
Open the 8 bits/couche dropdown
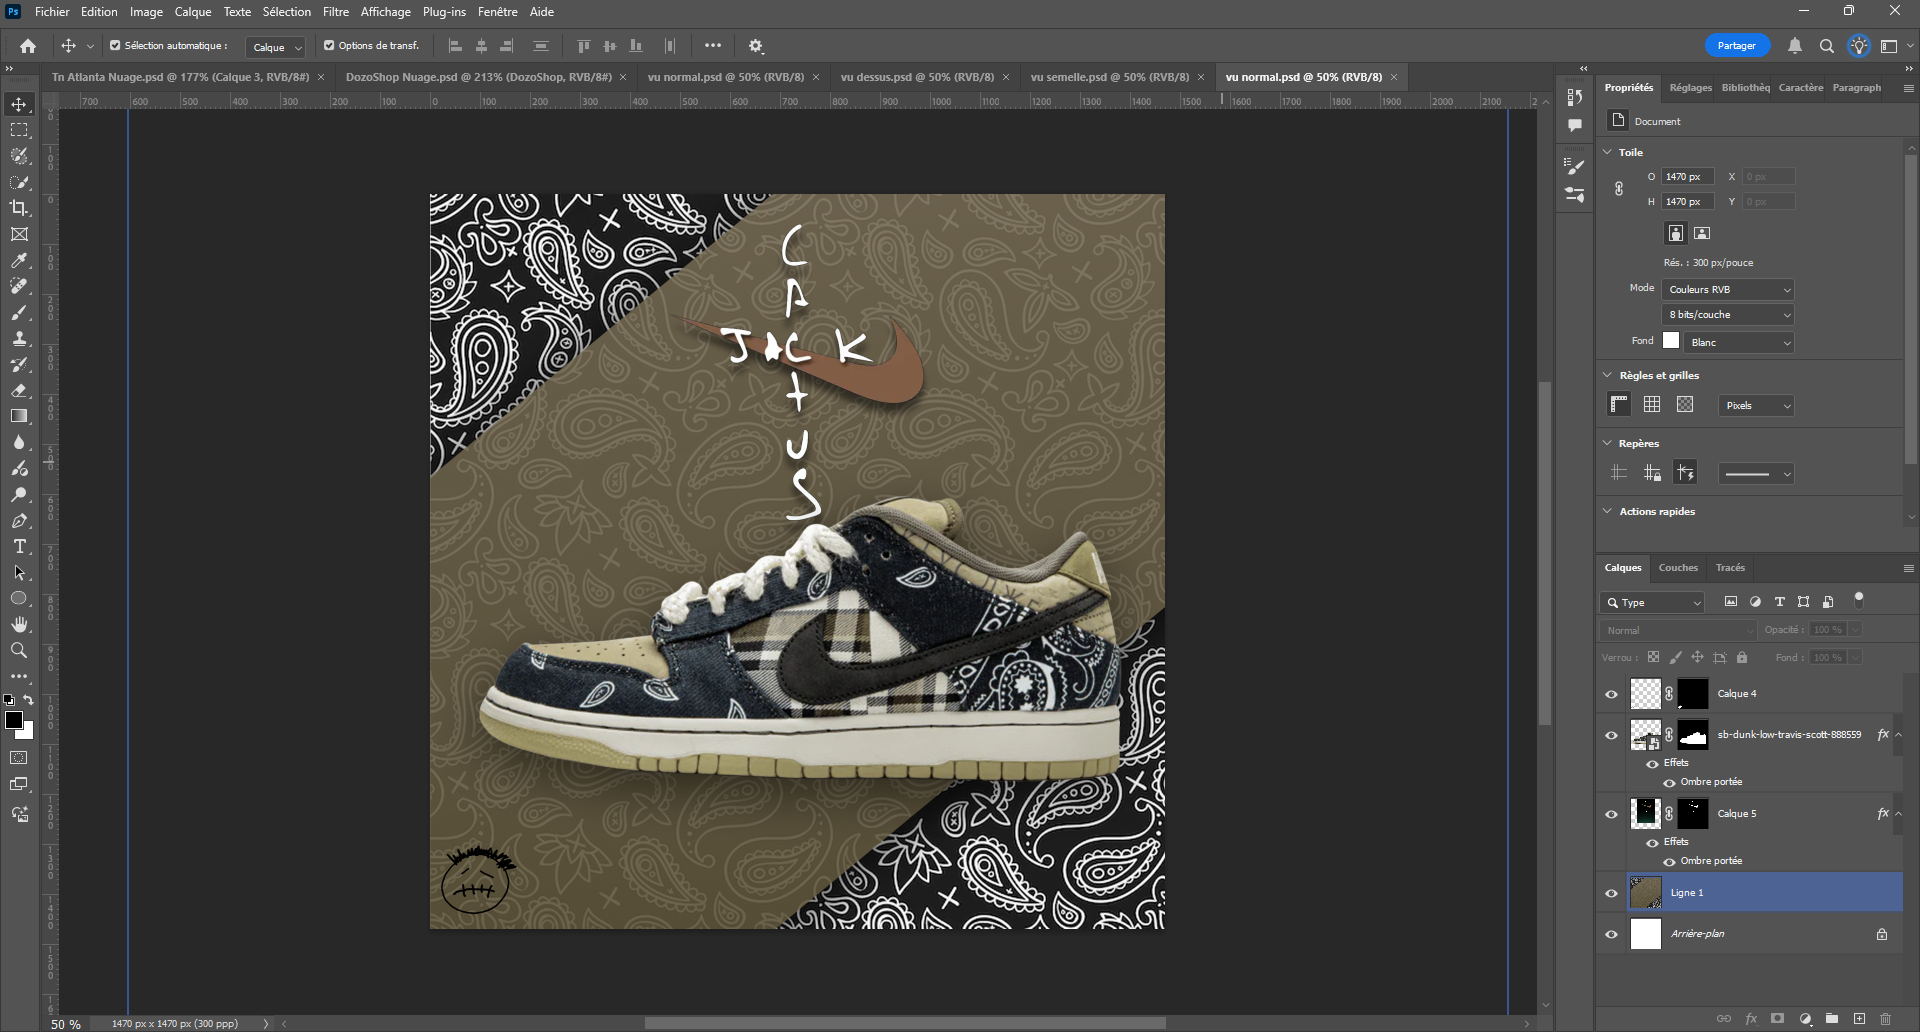(1729, 315)
